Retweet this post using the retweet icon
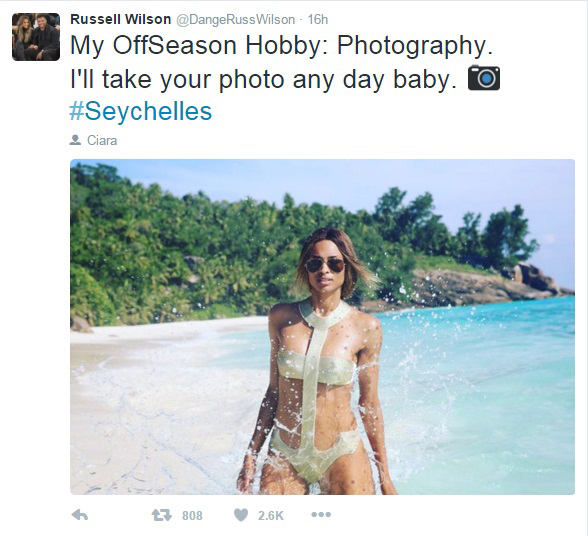The image size is (588, 536). point(162,515)
